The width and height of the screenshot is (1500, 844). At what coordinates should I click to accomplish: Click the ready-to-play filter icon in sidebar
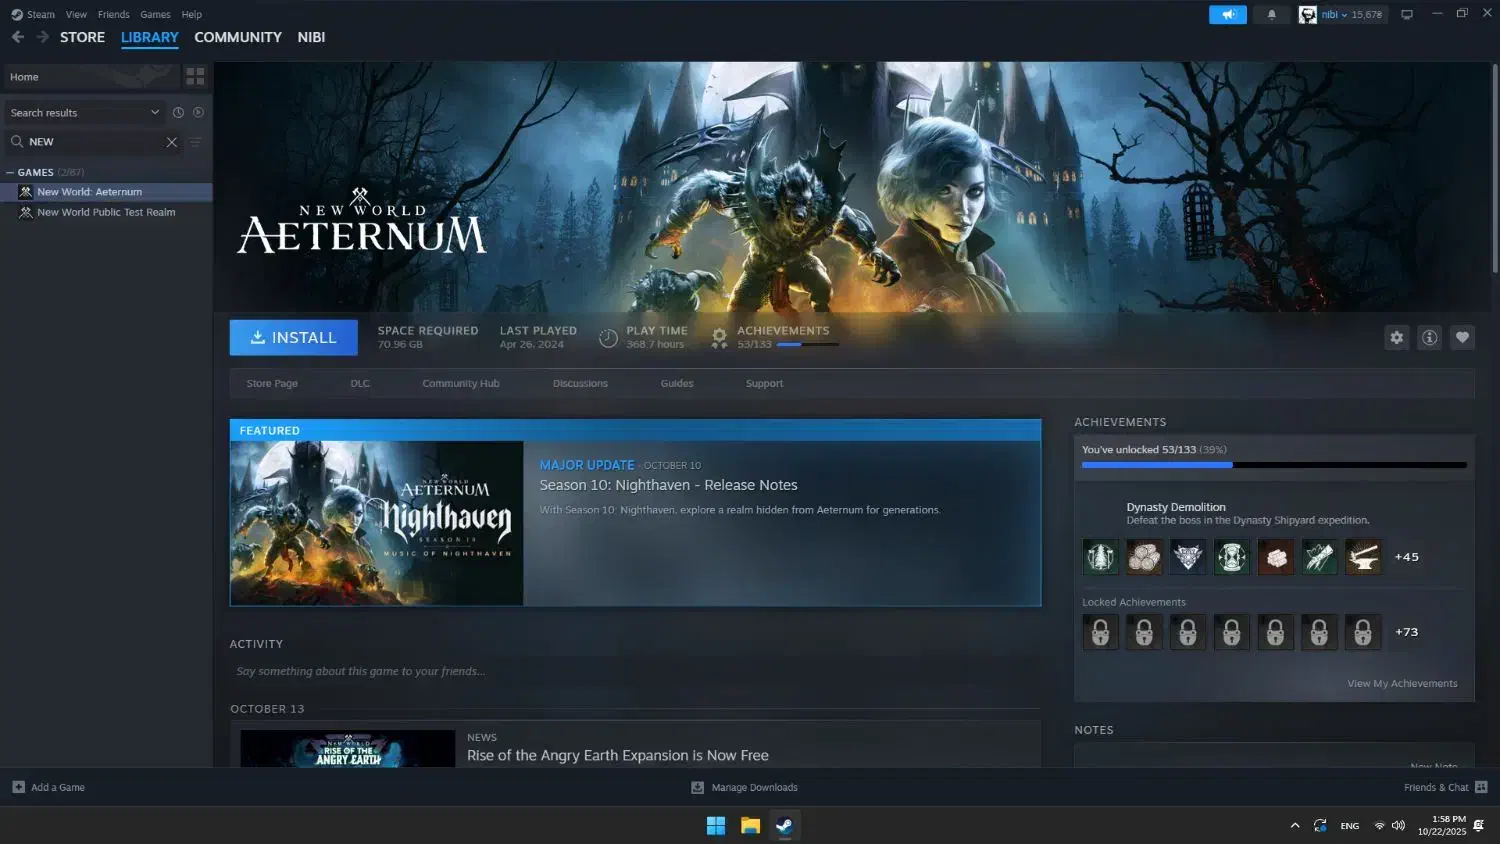(198, 113)
